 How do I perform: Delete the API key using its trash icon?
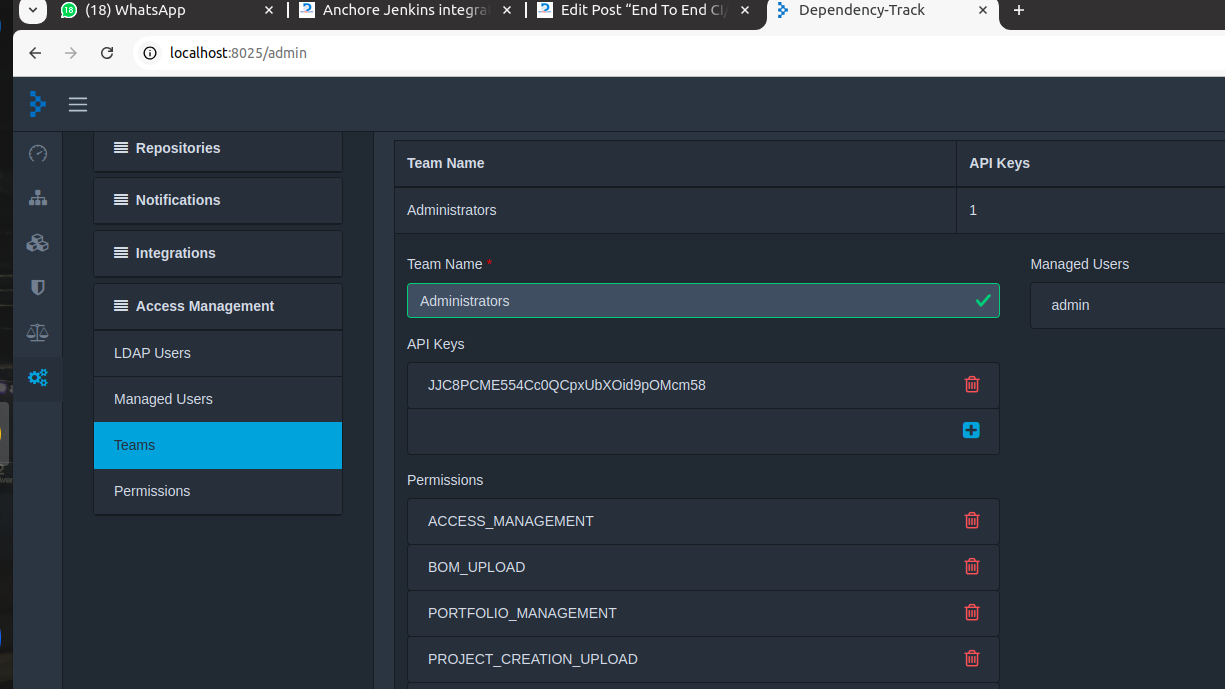(971, 384)
